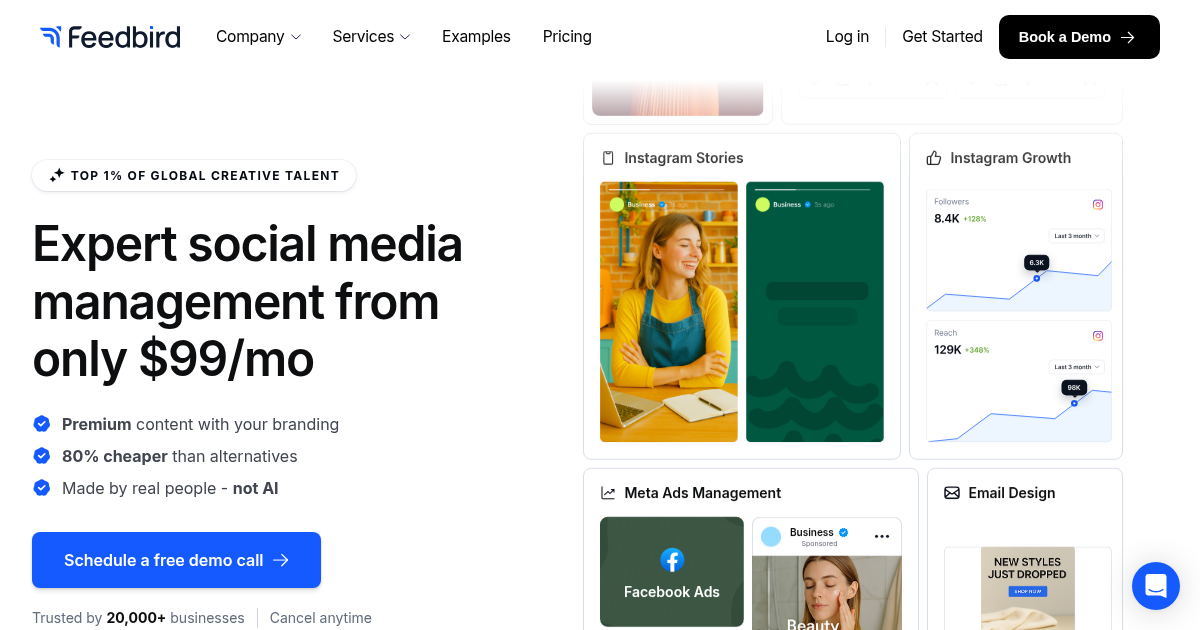This screenshot has height=630, width=1200.
Task: Click the Instagram icon on the Followers chart
Action: click(1097, 204)
